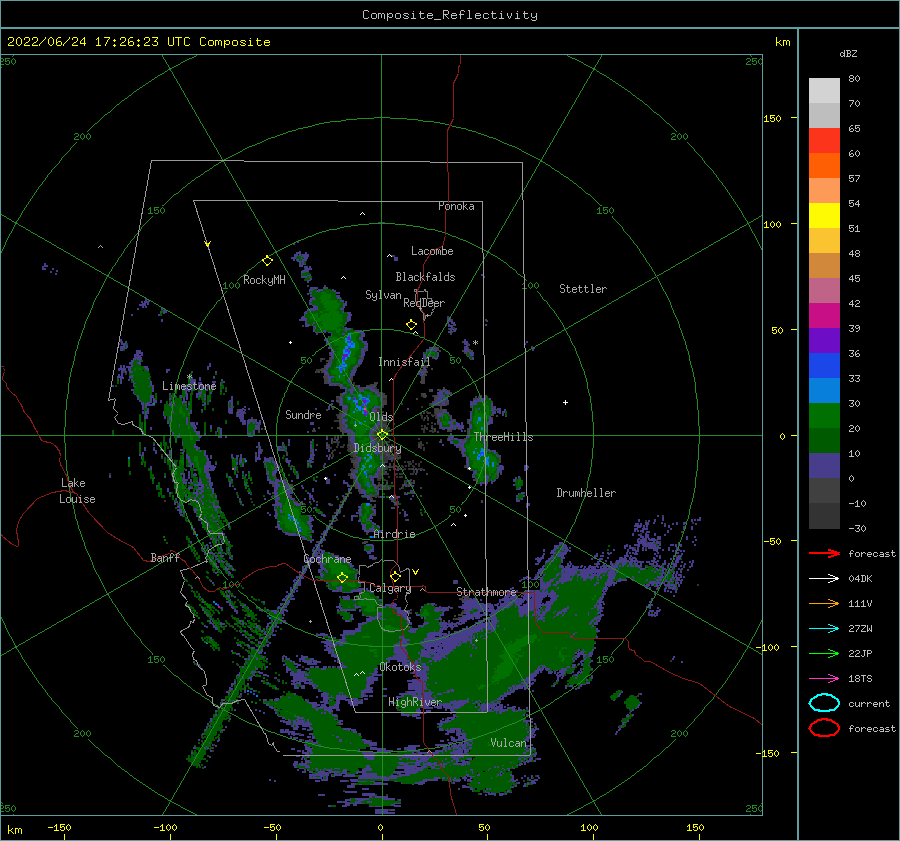The width and height of the screenshot is (900, 841).
Task: Click the Banff label
Action: 165,557
